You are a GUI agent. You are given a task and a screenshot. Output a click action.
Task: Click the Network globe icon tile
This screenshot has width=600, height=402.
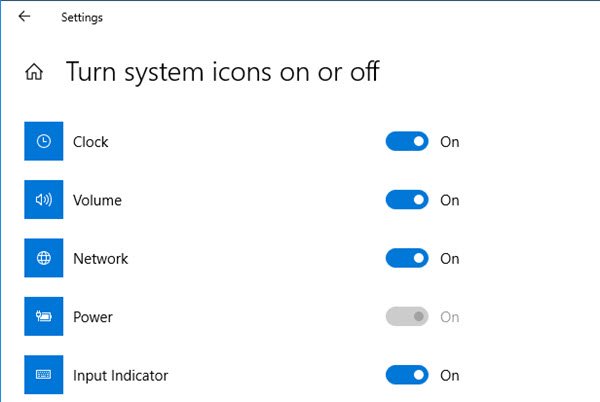pyautogui.click(x=43, y=258)
